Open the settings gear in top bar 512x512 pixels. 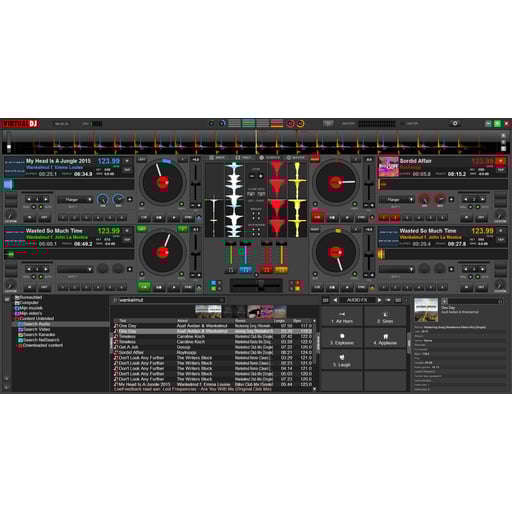pyautogui.click(x=455, y=124)
